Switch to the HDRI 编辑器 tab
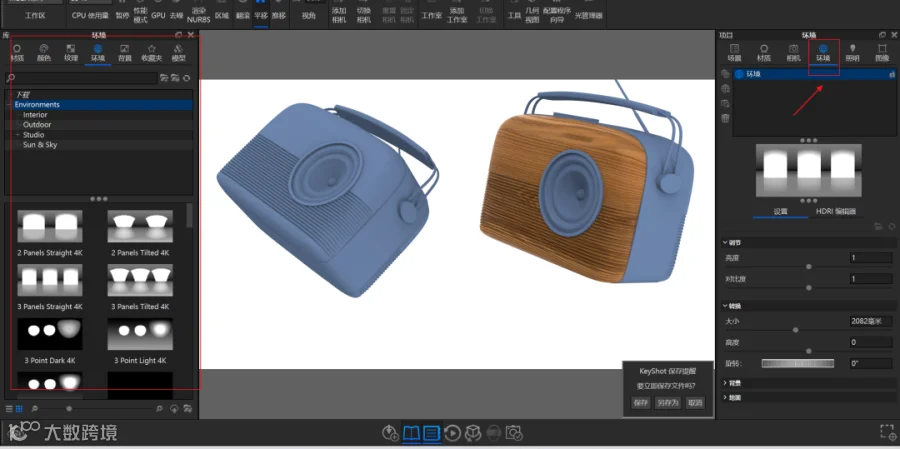 pyautogui.click(x=836, y=212)
